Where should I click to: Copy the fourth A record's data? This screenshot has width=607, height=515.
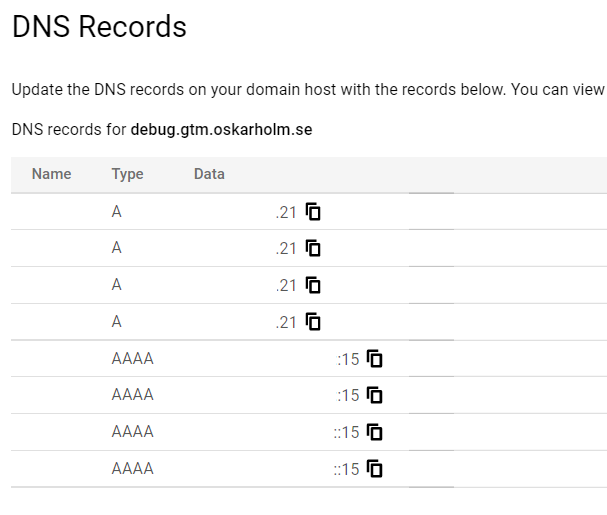click(x=314, y=322)
